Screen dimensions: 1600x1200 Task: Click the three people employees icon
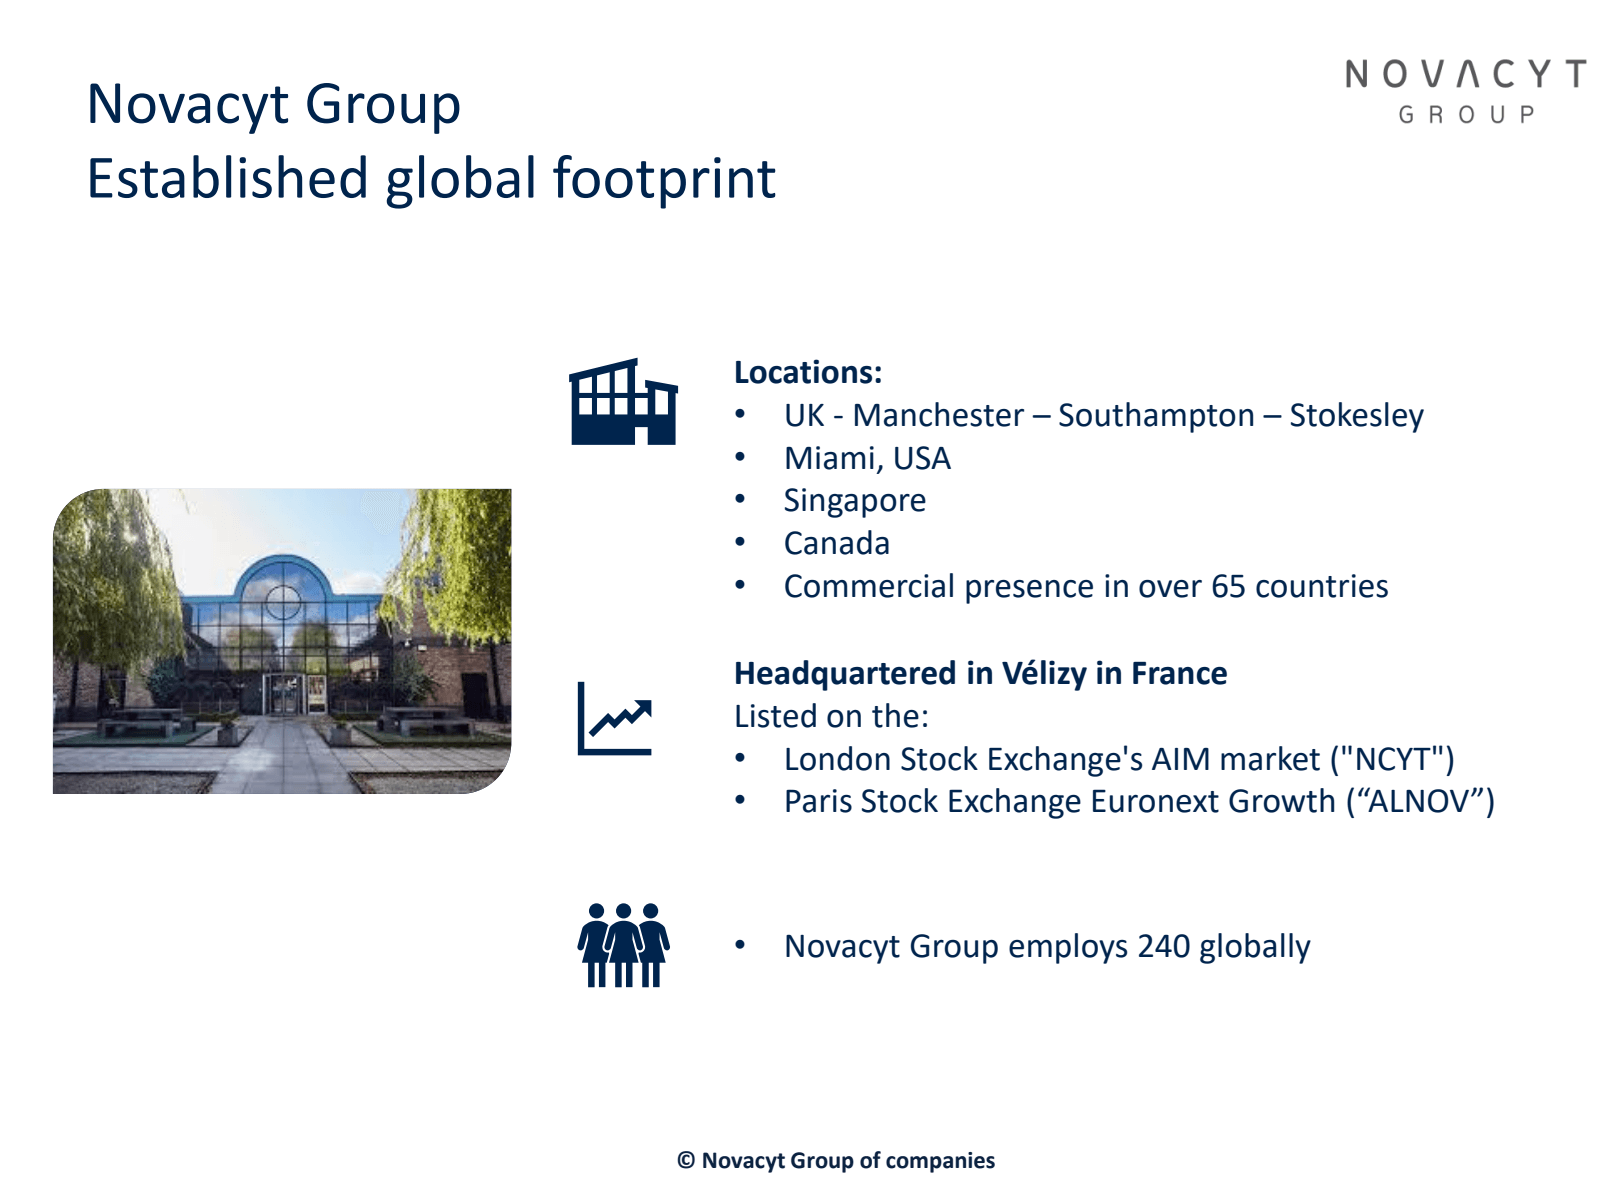pos(623,945)
